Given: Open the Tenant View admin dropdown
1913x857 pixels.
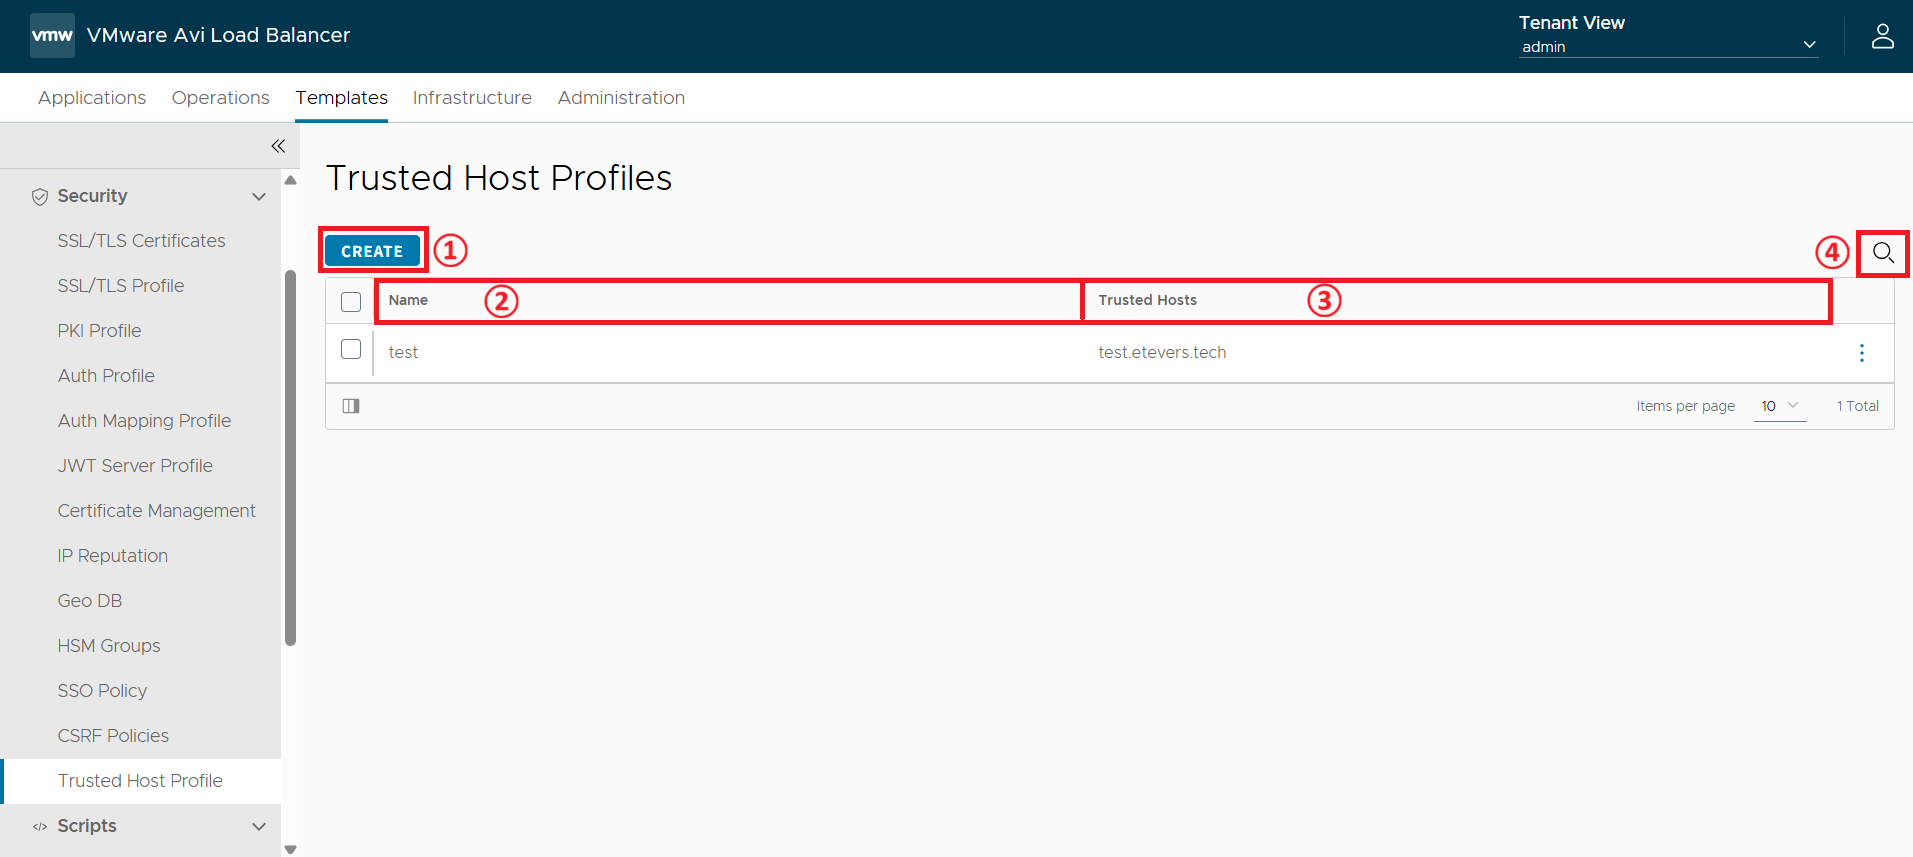Looking at the screenshot, I should point(1668,46).
